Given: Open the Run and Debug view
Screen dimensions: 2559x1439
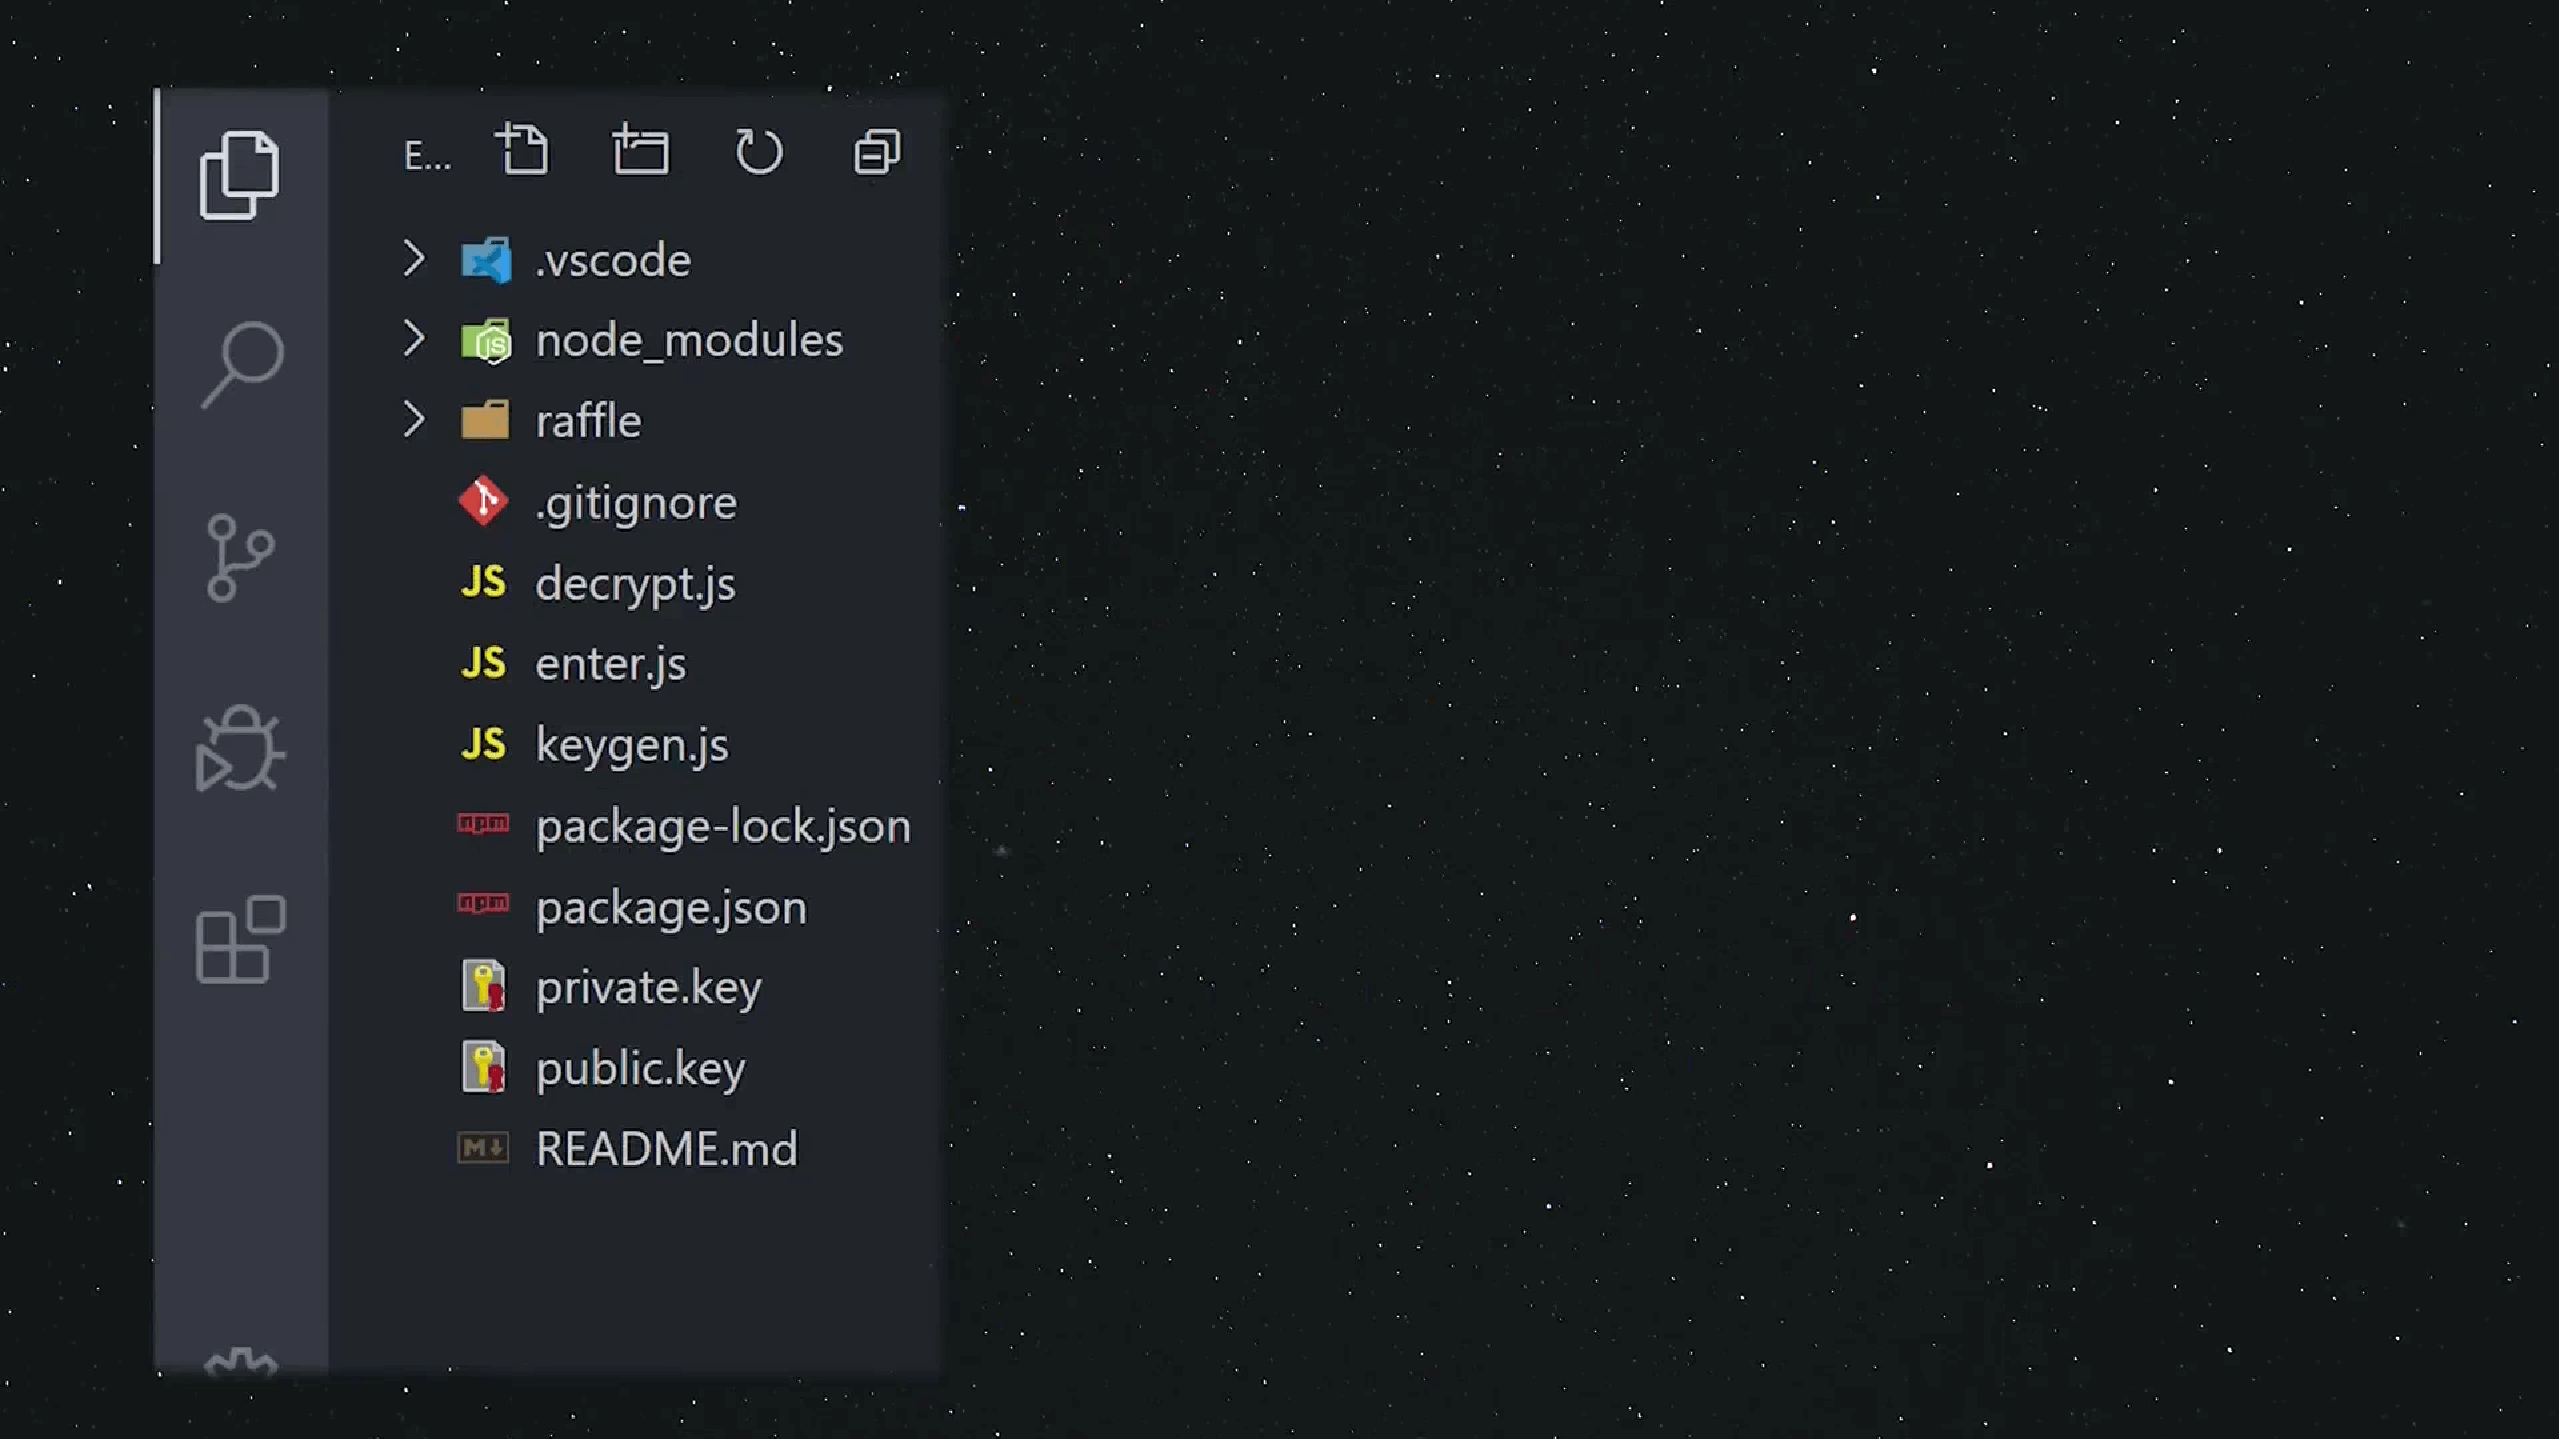Looking at the screenshot, I should 239,750.
